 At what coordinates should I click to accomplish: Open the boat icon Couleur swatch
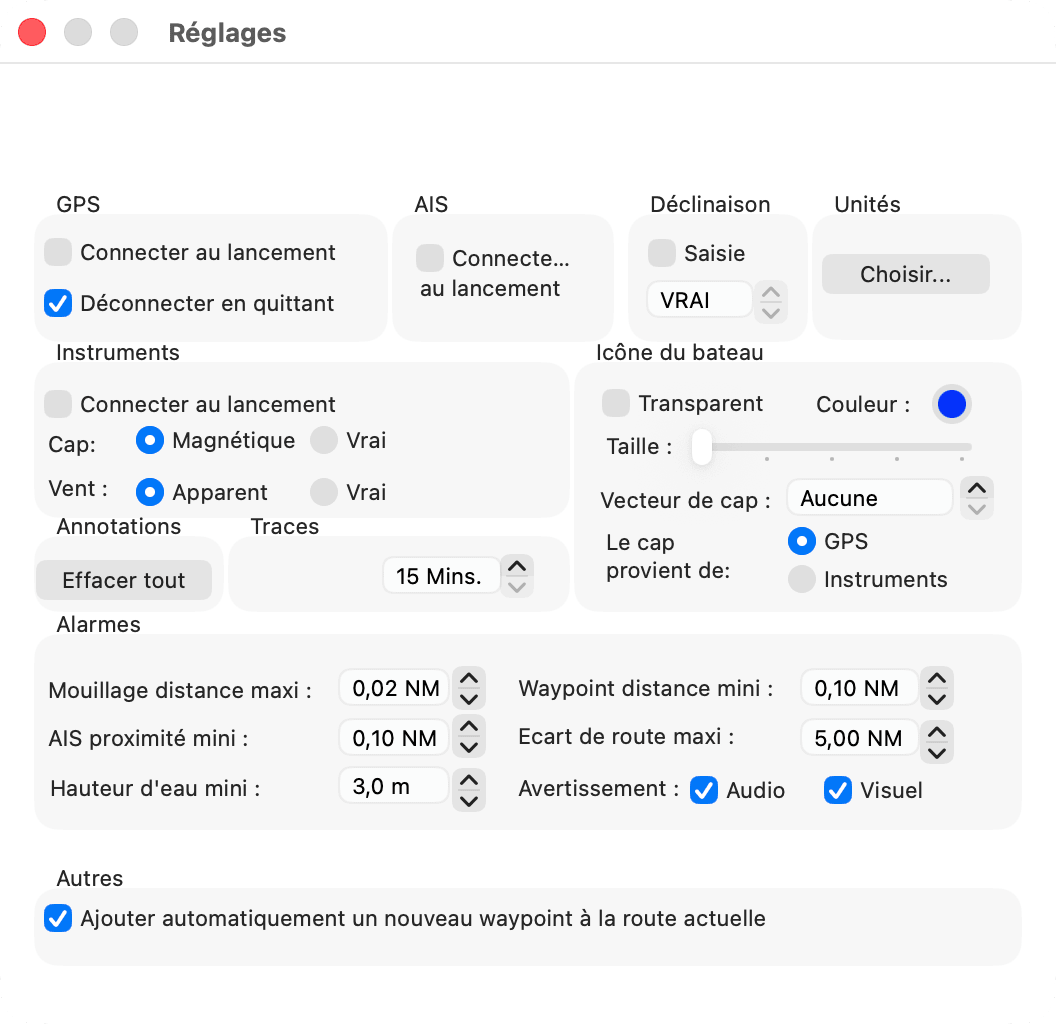point(952,404)
